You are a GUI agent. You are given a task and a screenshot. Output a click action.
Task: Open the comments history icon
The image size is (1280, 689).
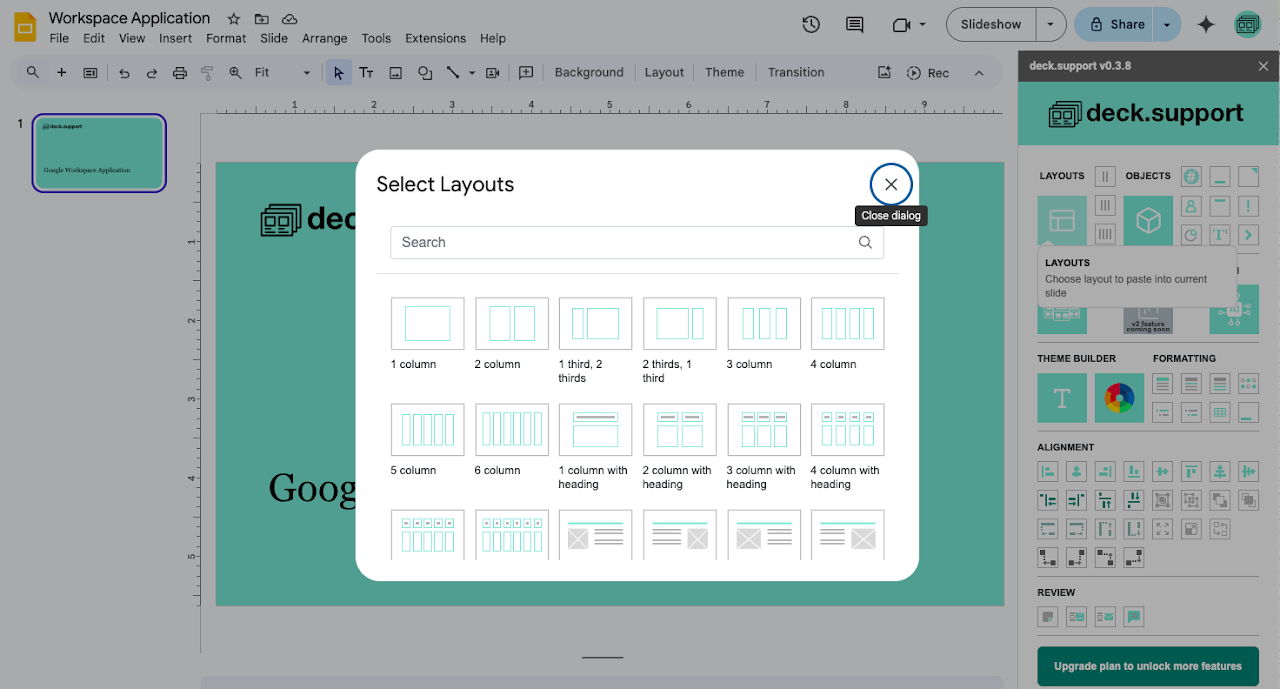click(855, 24)
